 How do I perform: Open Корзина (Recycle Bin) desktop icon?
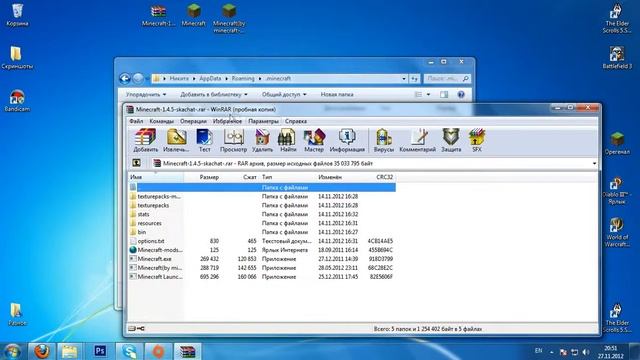coord(17,15)
